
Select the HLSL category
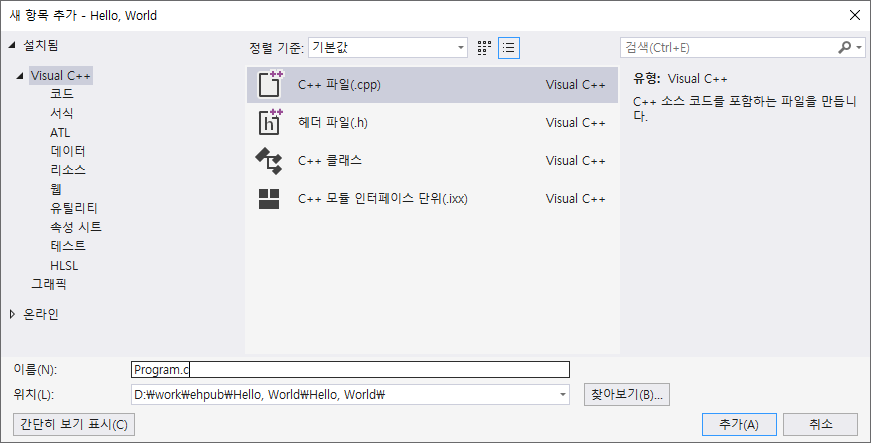point(64,265)
